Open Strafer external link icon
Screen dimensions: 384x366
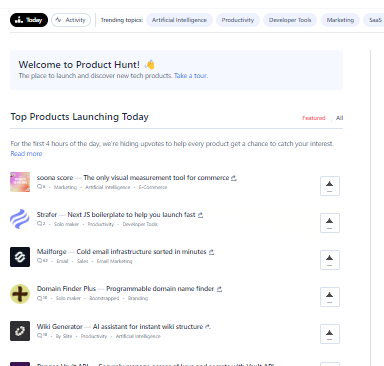coord(200,215)
